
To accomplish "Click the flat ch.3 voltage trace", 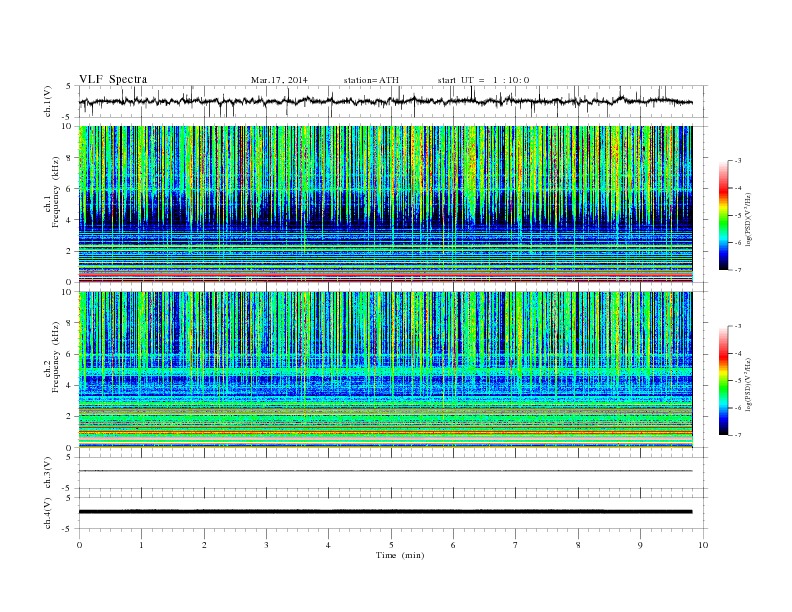I will pos(385,471).
